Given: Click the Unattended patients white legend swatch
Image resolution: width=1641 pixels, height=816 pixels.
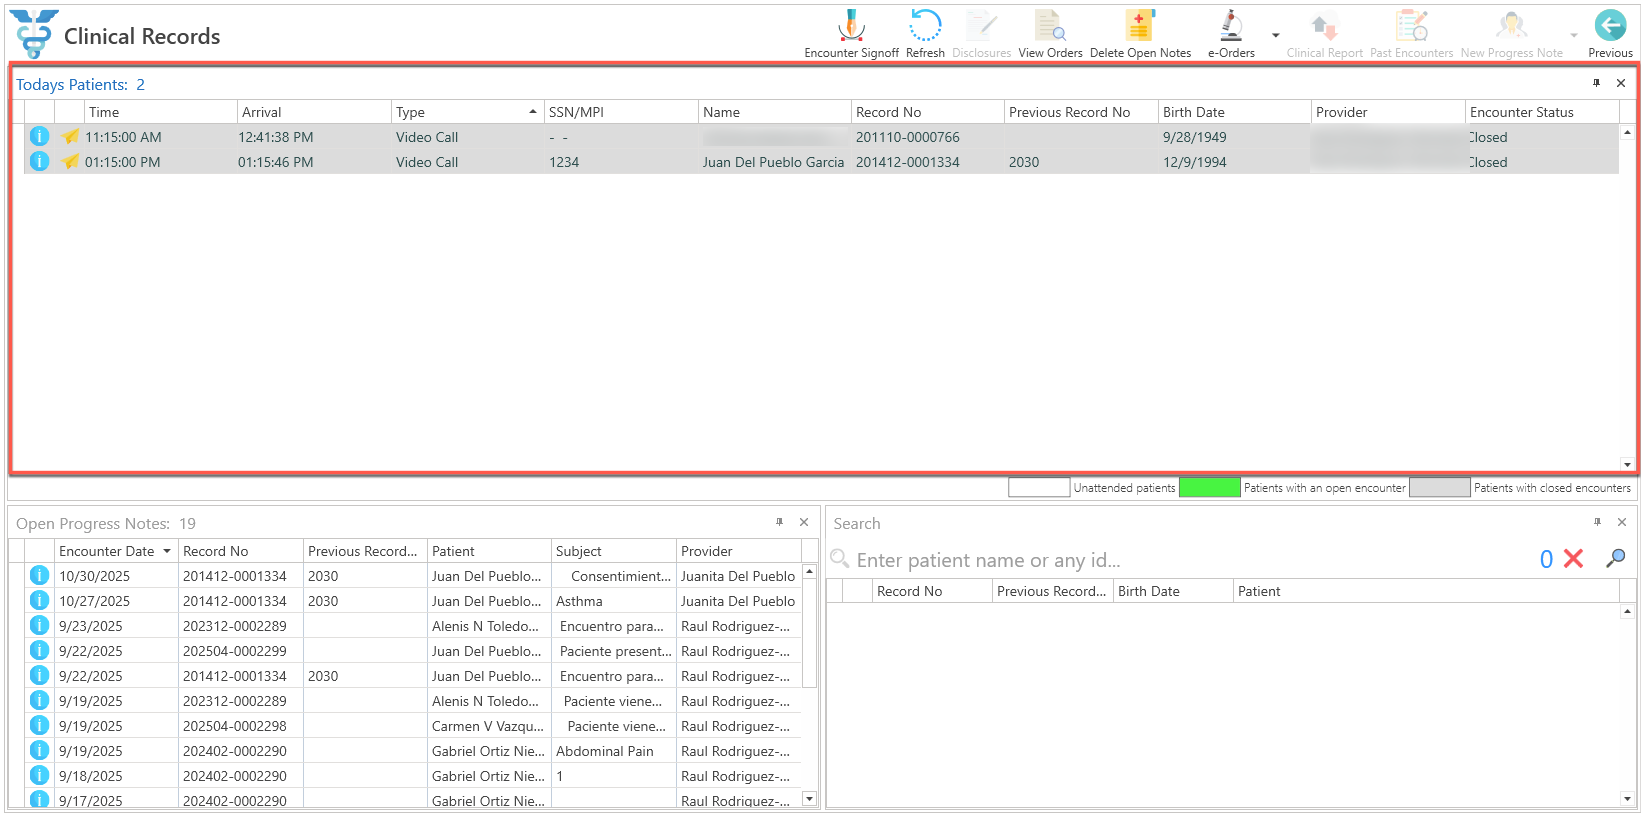Looking at the screenshot, I should (x=1039, y=487).
